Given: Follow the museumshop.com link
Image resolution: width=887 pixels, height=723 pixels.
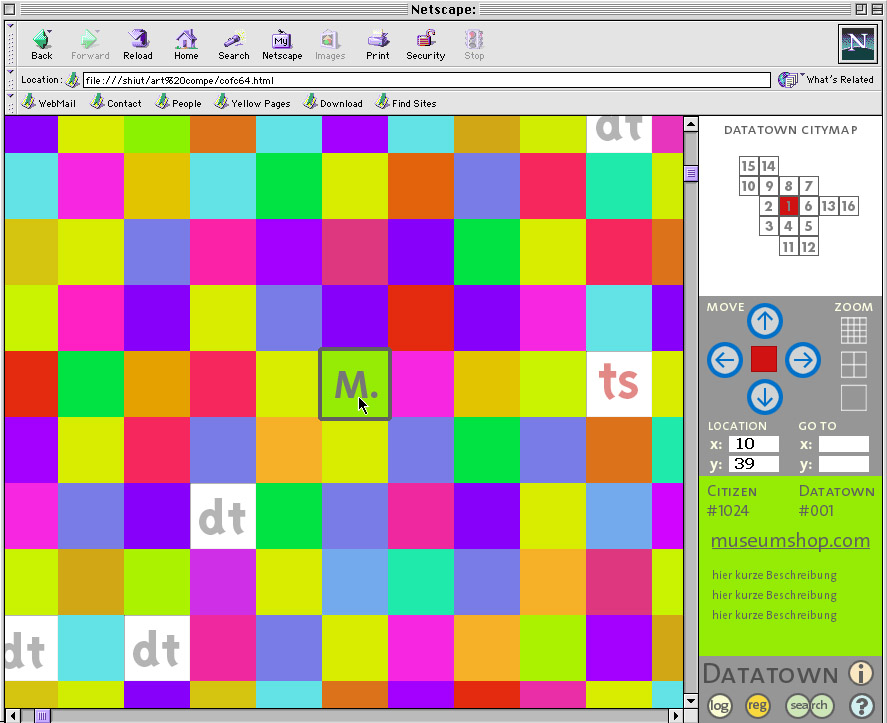Looking at the screenshot, I should (790, 541).
